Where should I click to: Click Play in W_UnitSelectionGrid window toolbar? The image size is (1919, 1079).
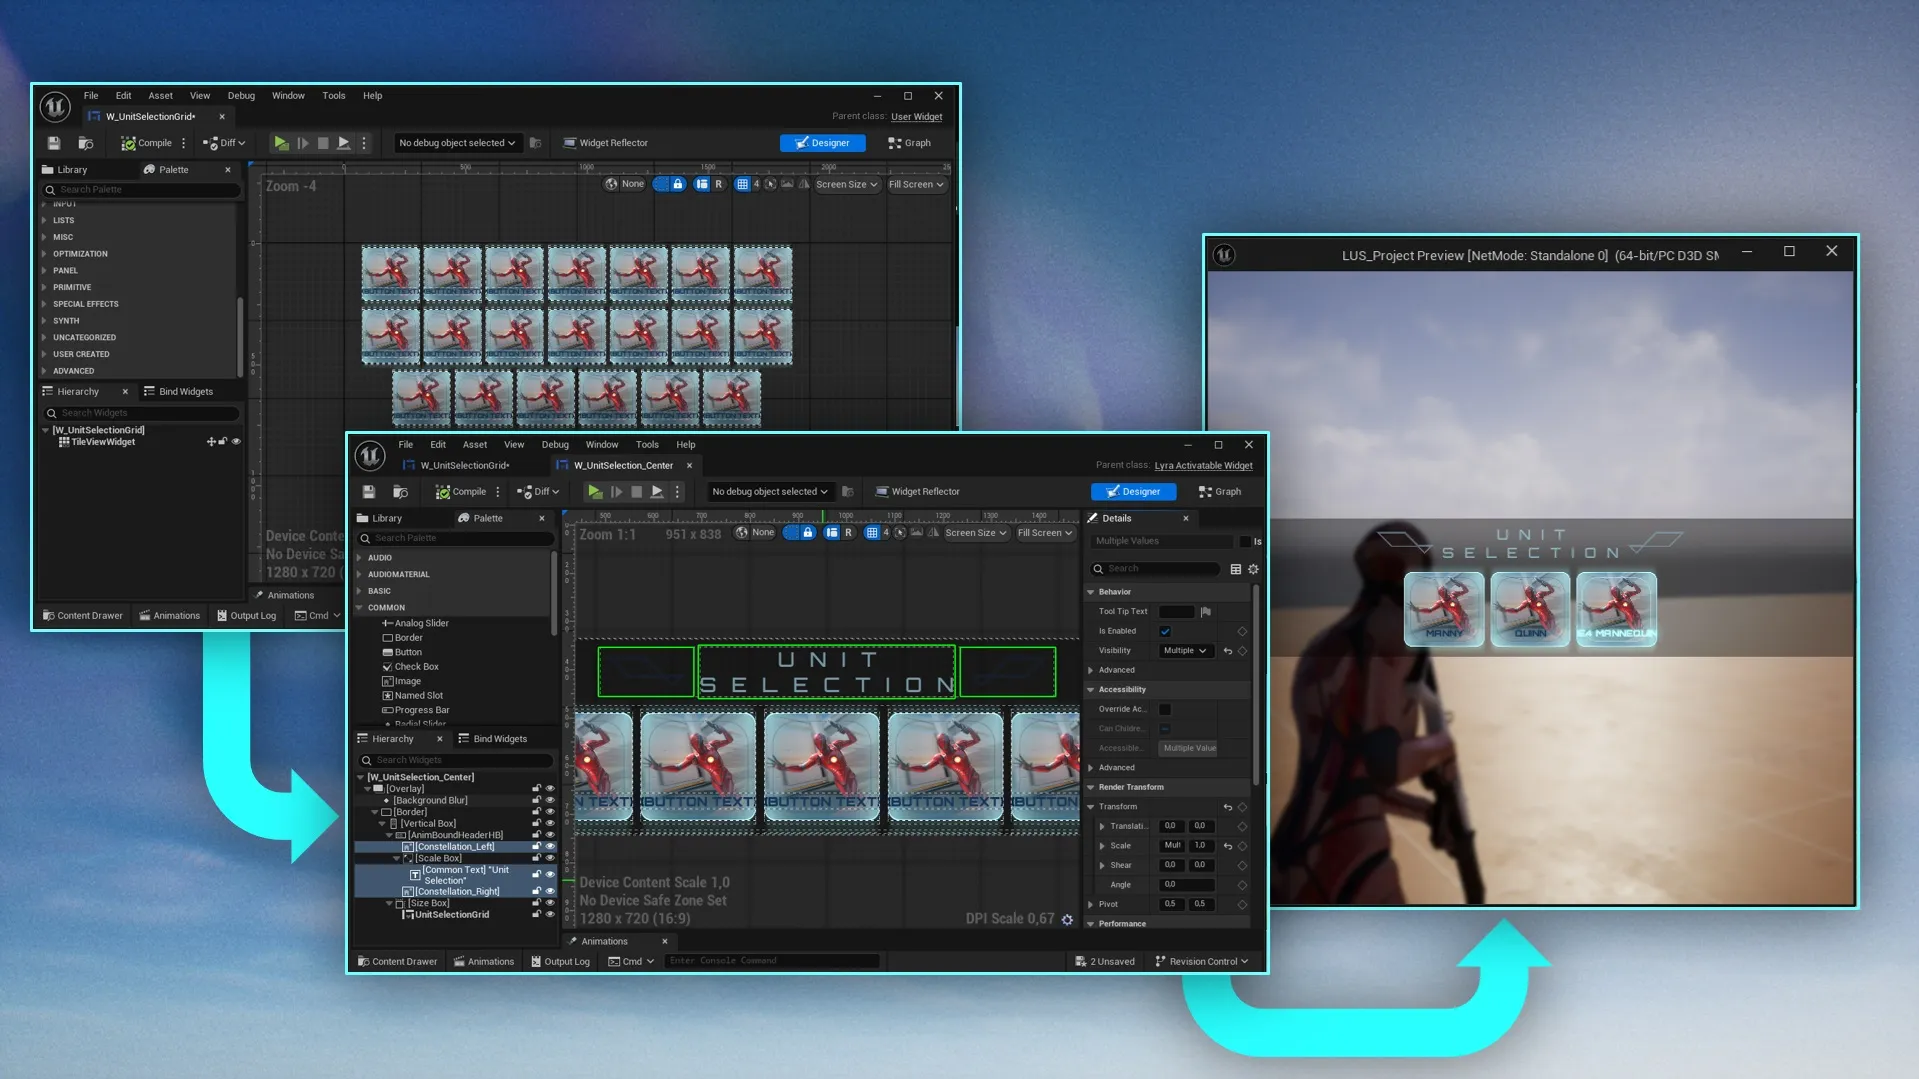281,143
